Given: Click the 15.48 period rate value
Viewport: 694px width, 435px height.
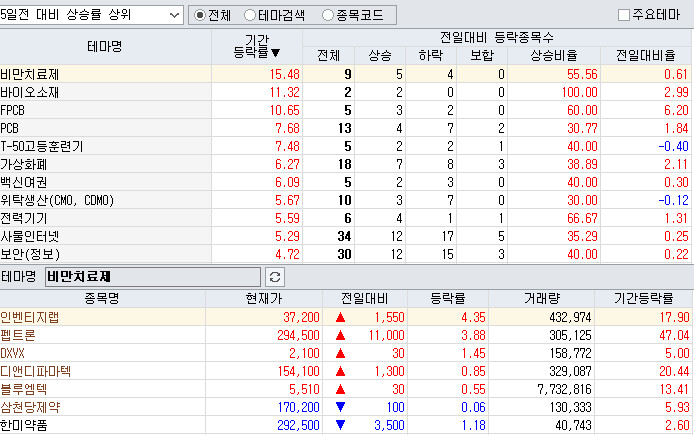Looking at the screenshot, I should click(x=285, y=74).
